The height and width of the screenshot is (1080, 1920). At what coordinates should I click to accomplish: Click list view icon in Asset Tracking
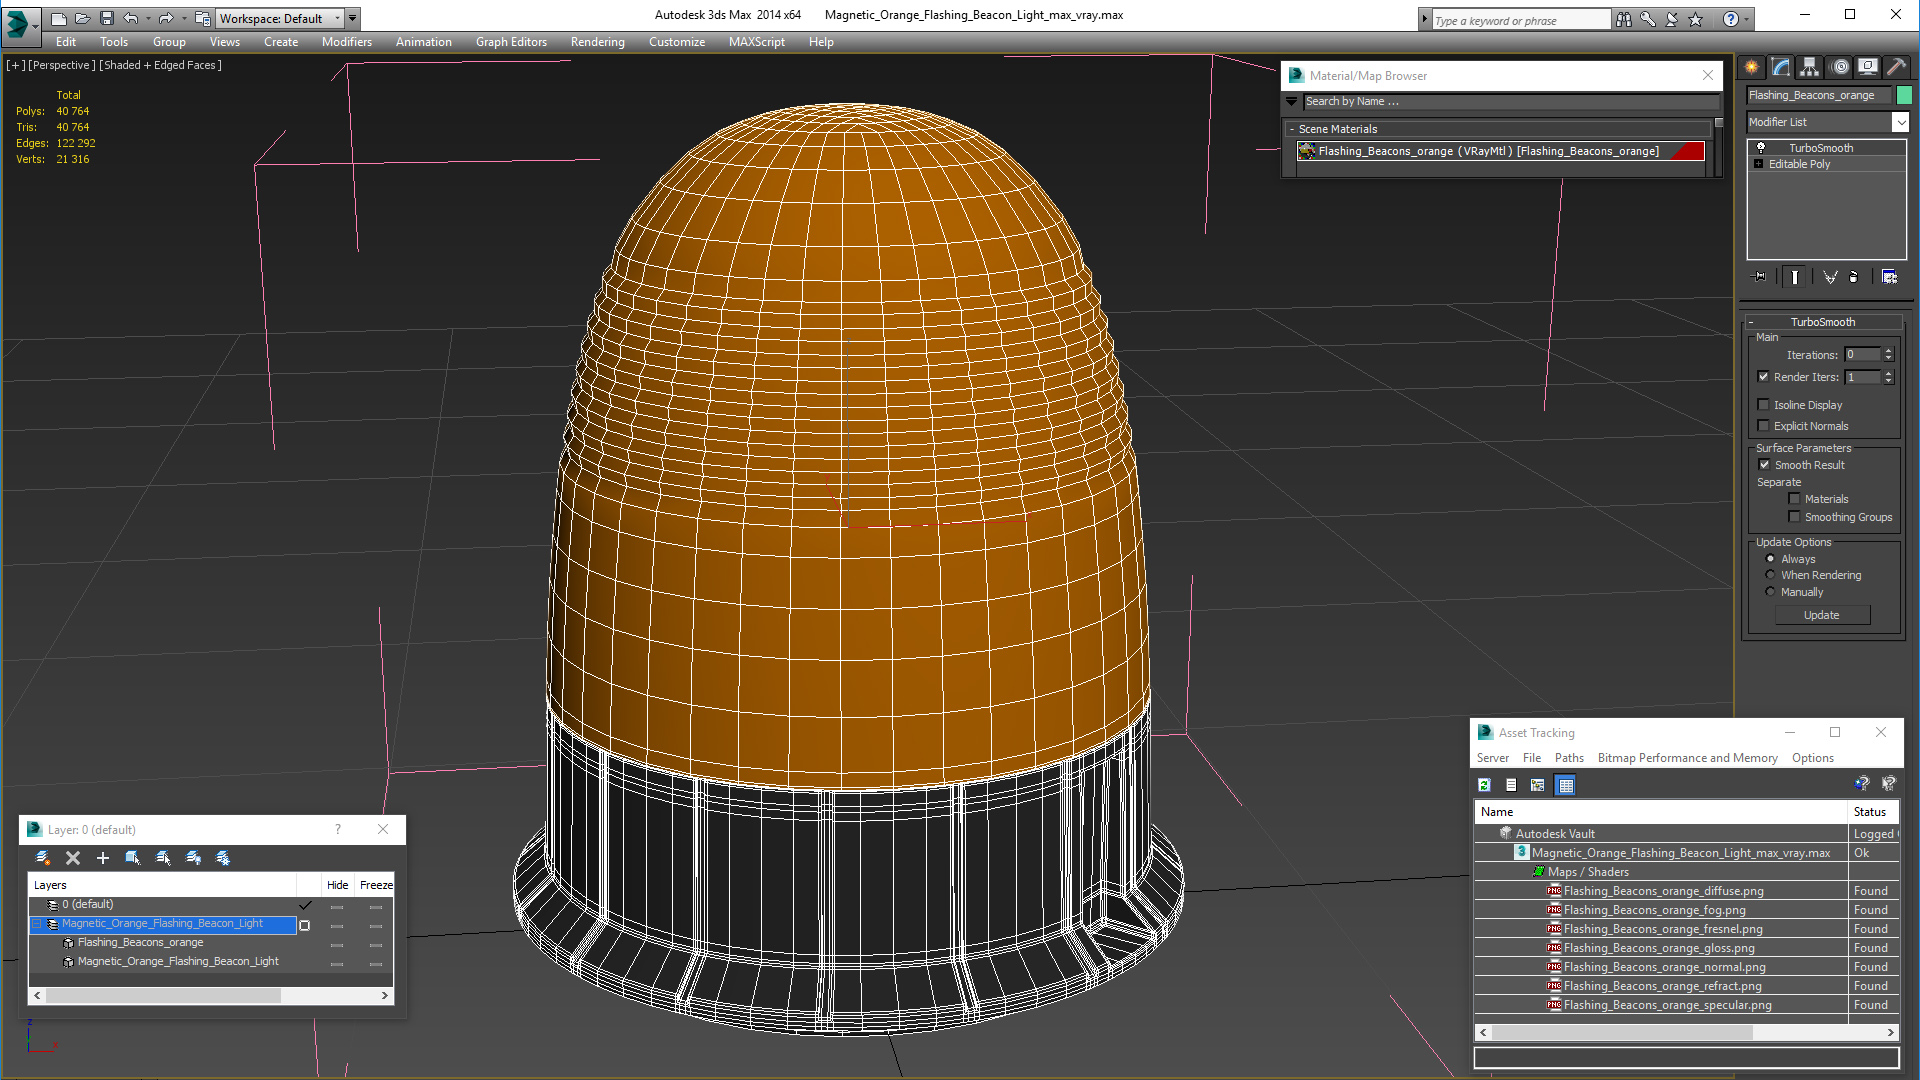coord(1511,785)
